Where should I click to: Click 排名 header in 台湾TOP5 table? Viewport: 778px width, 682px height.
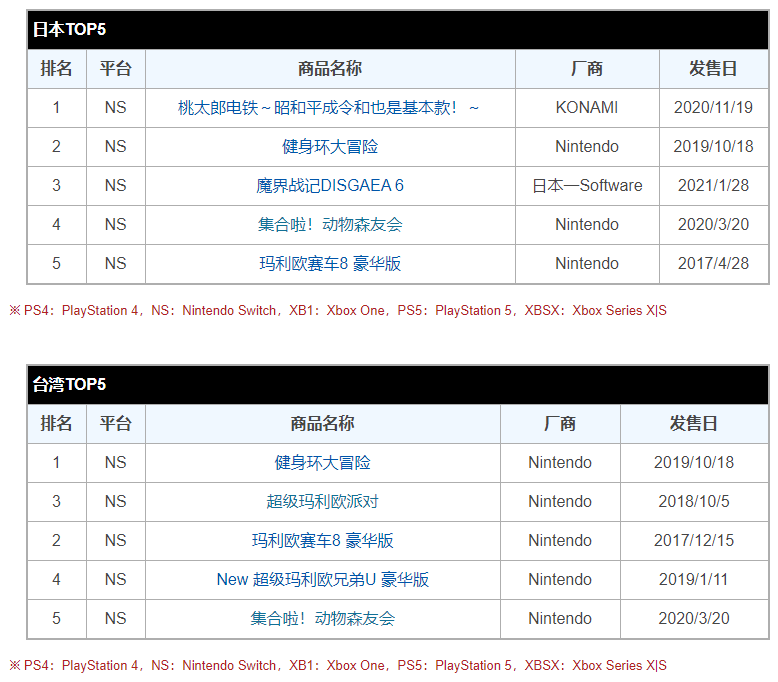pyautogui.click(x=56, y=424)
